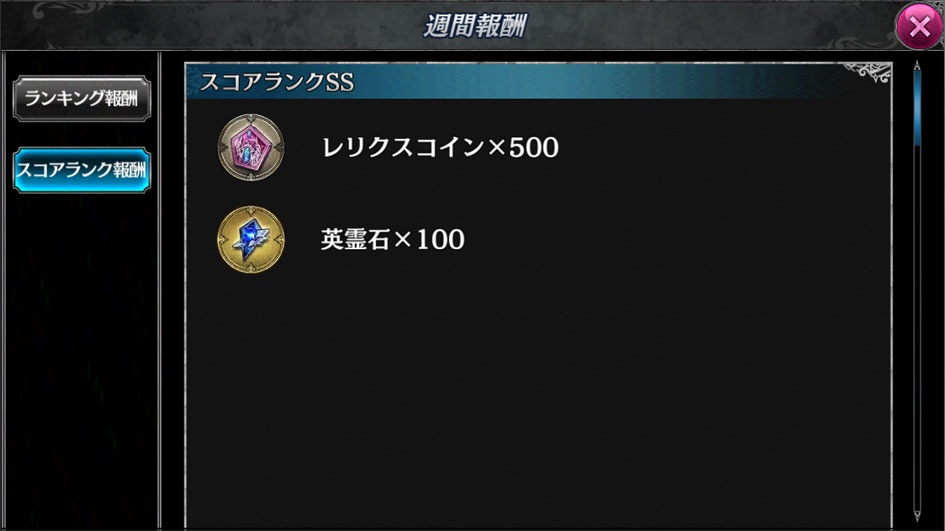
Task: Click the silver ornament in reward panel corner
Action: coord(868,72)
